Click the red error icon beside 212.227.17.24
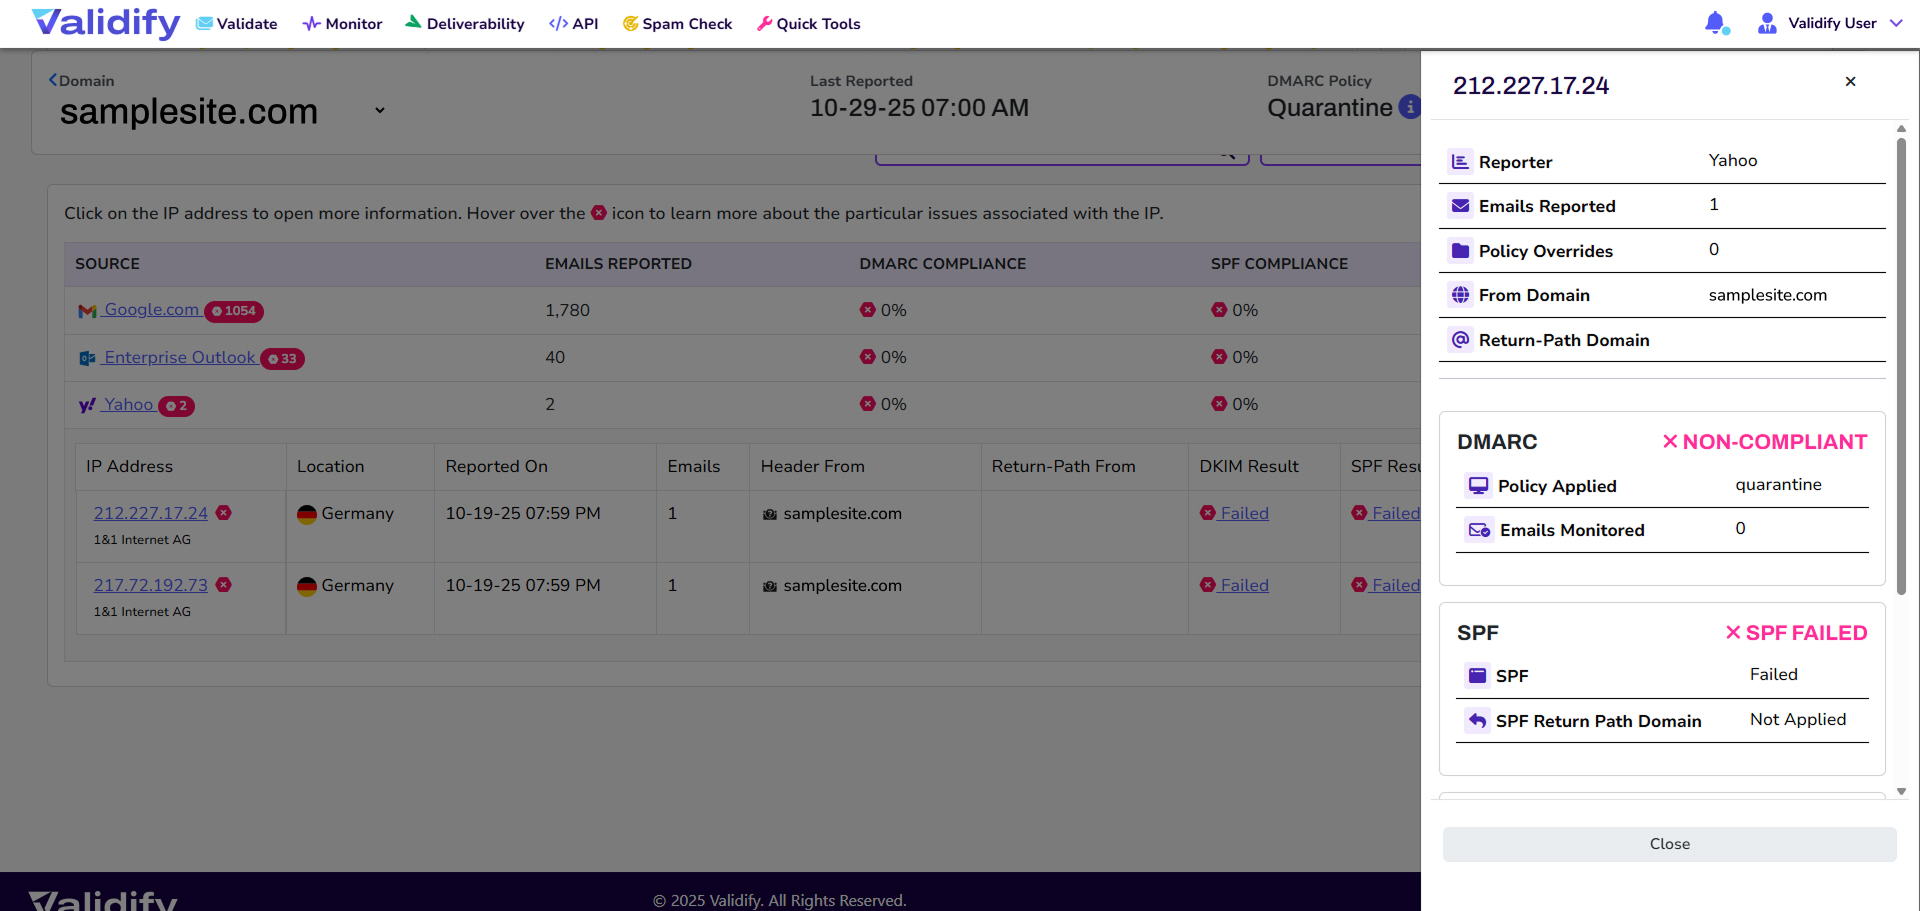 click(224, 513)
